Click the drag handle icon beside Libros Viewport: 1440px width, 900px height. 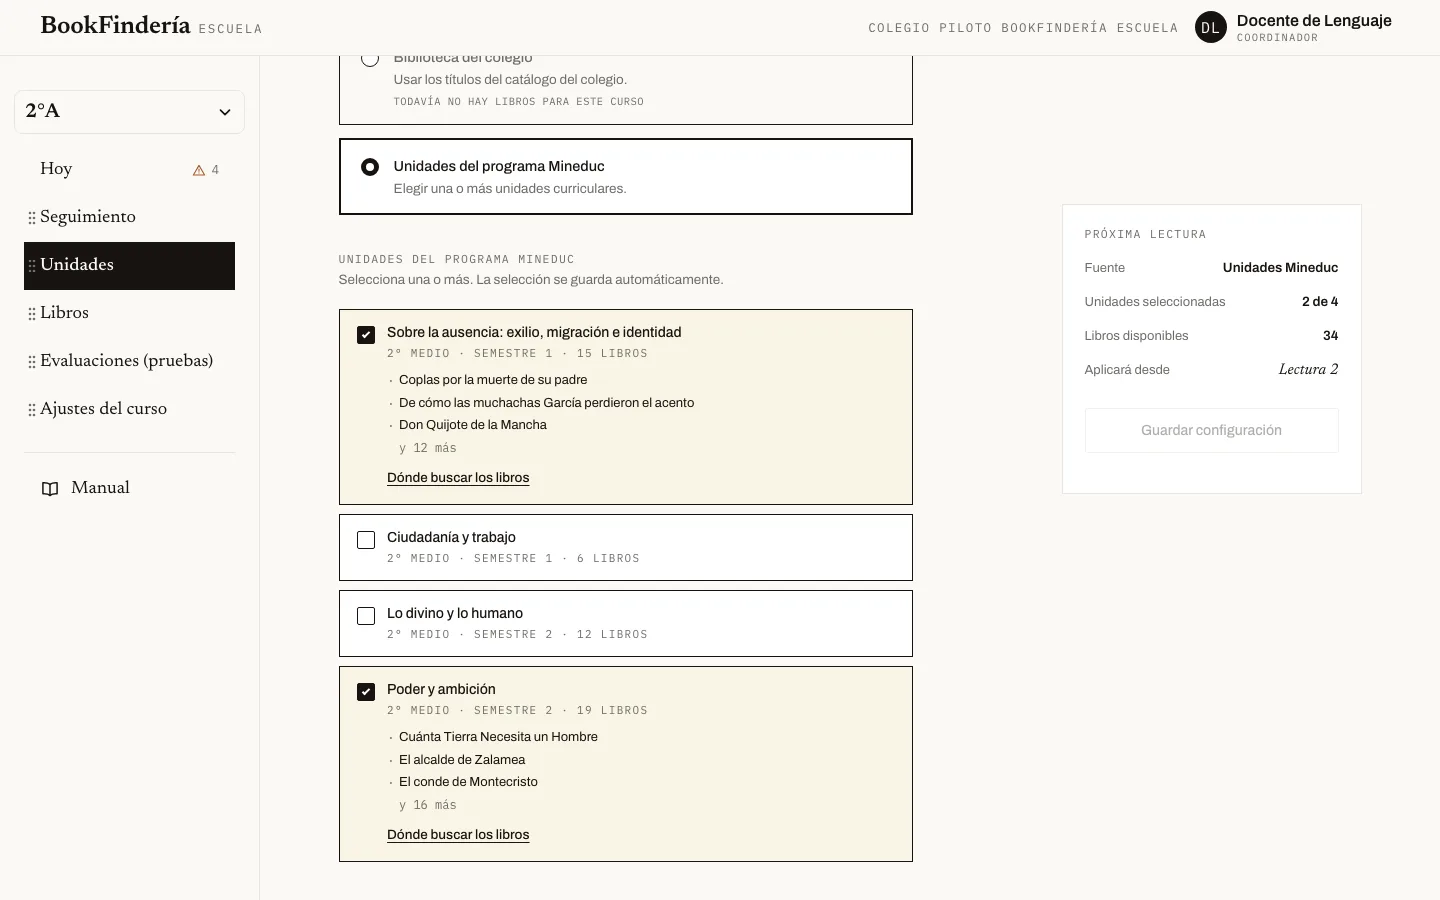point(32,313)
